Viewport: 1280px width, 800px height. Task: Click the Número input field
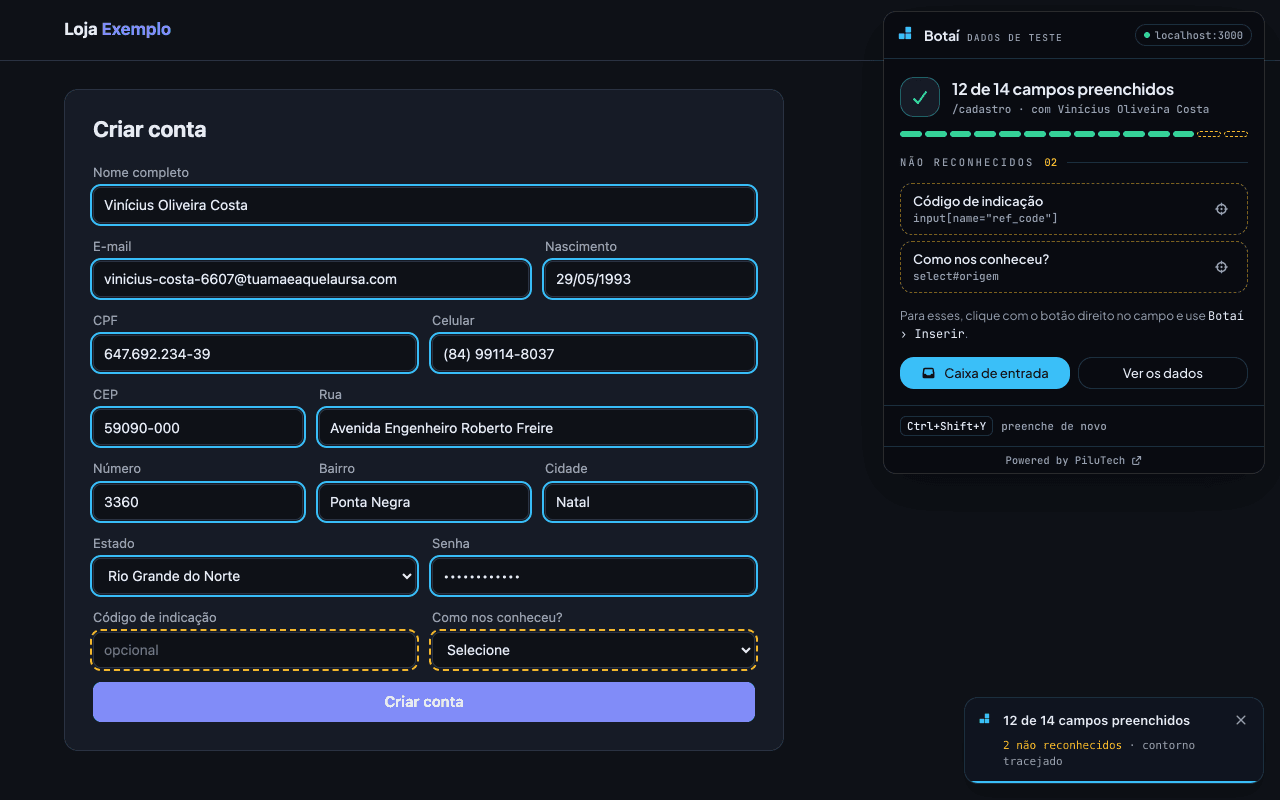[198, 502]
